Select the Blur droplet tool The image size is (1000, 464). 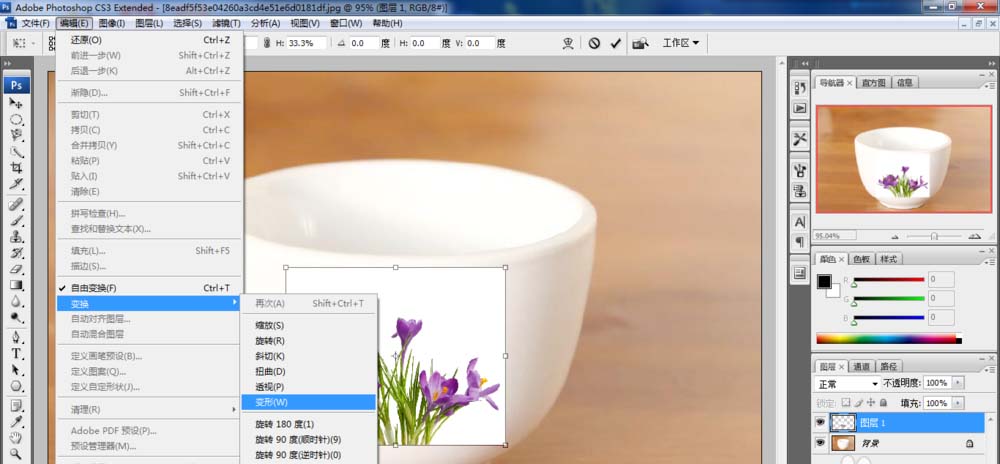pyautogui.click(x=16, y=301)
